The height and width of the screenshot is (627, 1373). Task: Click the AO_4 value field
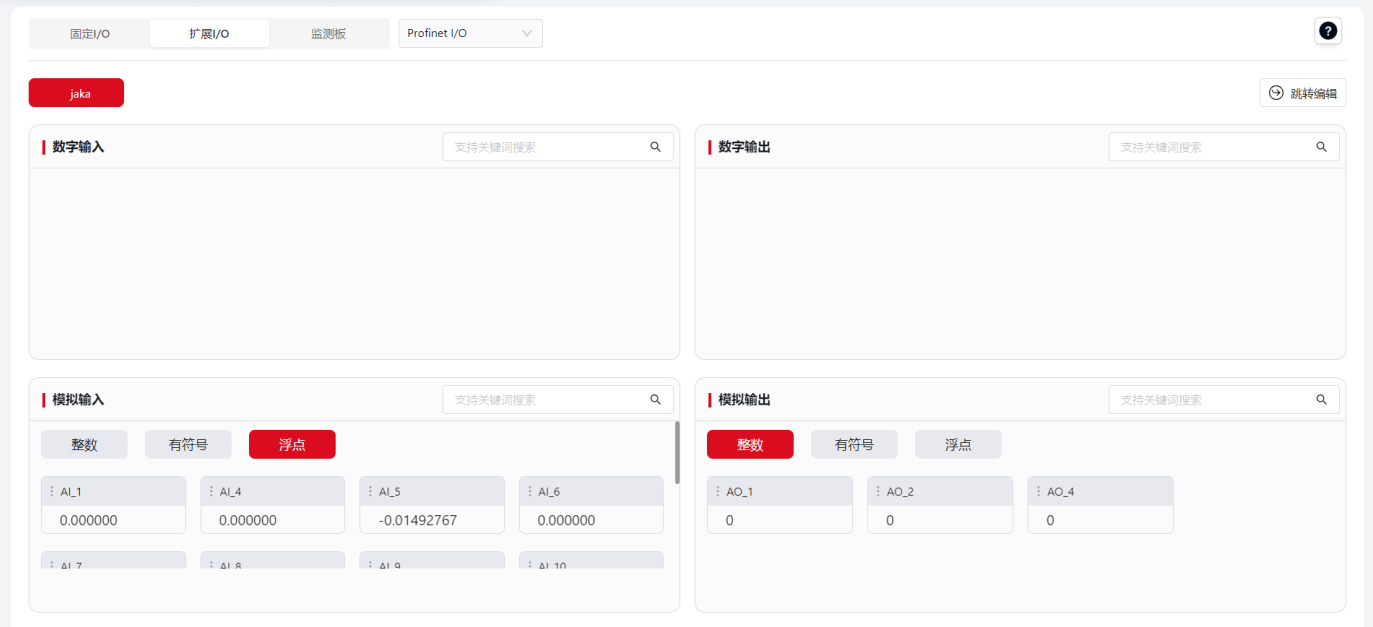click(1100, 520)
